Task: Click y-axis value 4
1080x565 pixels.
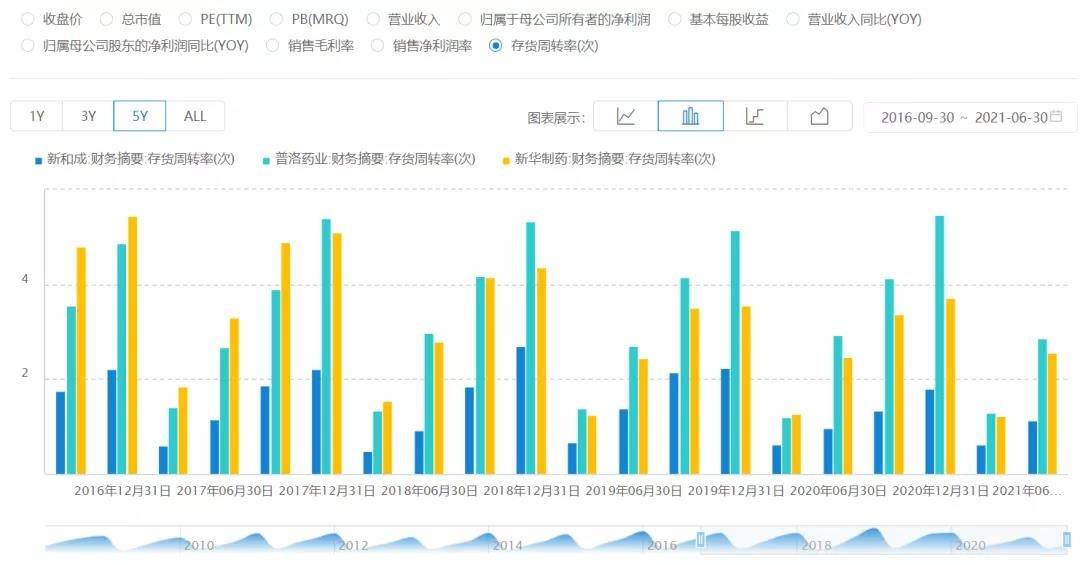Action: tap(25, 279)
